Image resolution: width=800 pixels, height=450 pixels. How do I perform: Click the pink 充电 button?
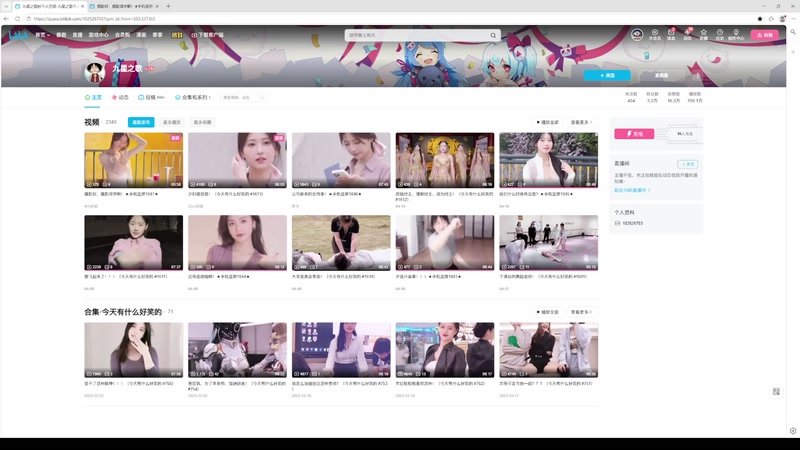634,133
